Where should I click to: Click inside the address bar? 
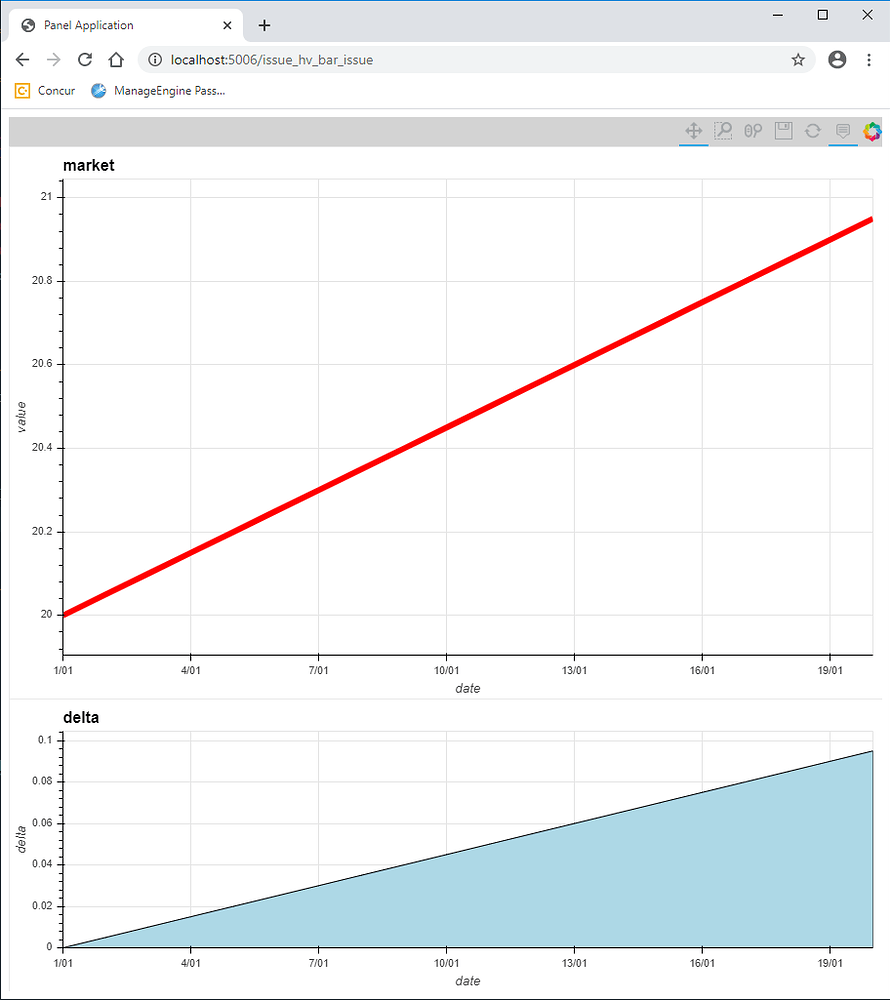click(400, 60)
